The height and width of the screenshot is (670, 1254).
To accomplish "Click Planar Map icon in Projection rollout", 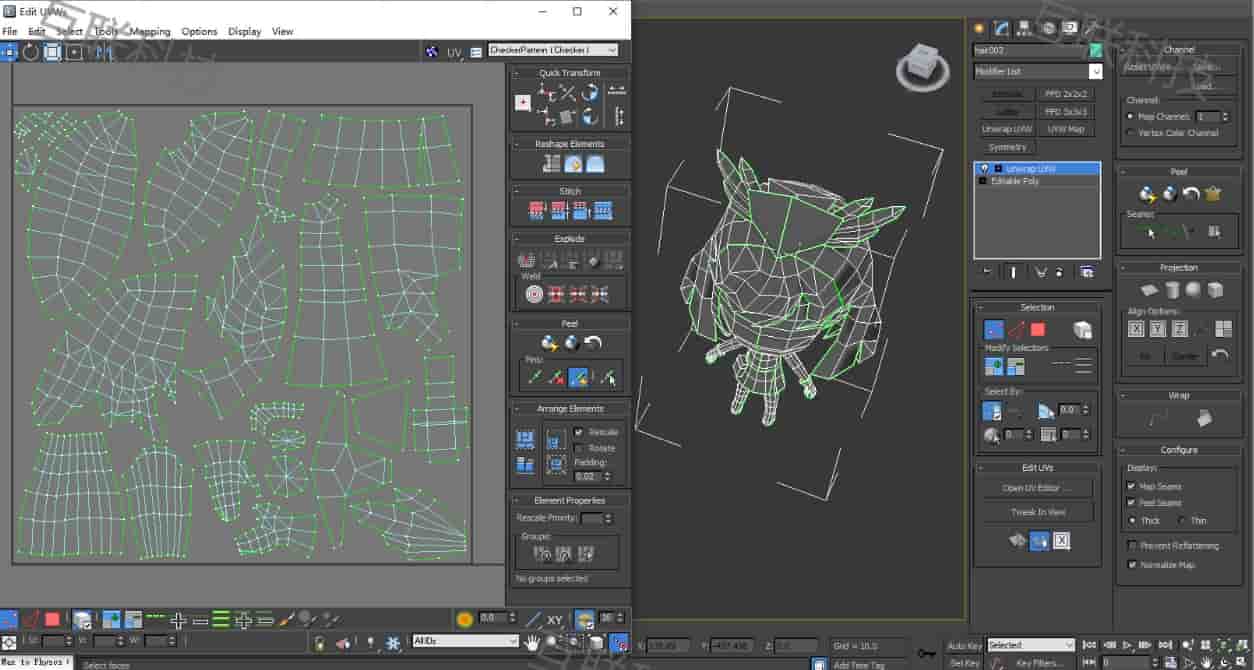I will pyautogui.click(x=1149, y=290).
